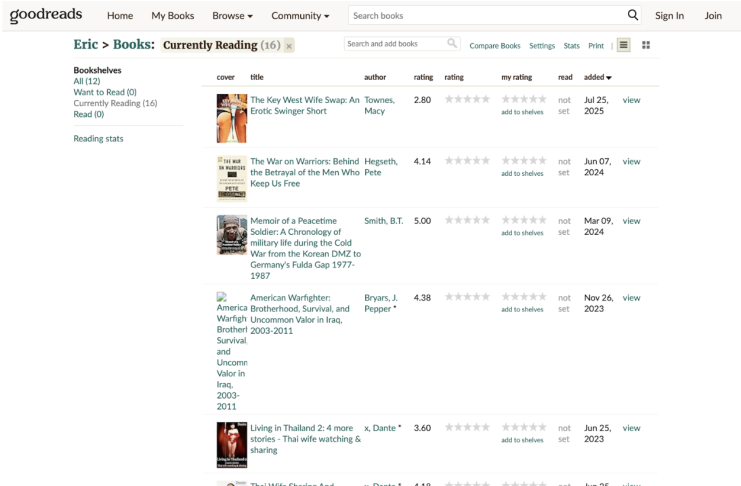Go to the Home navigation item

point(120,16)
